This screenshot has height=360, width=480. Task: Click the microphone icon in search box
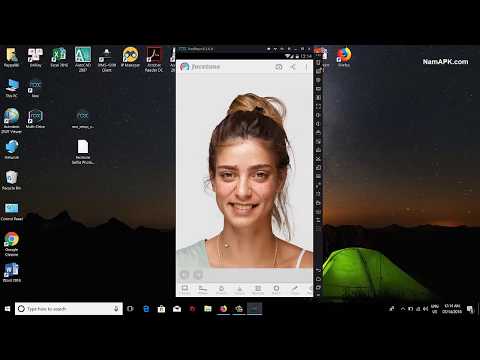[x=116, y=309]
